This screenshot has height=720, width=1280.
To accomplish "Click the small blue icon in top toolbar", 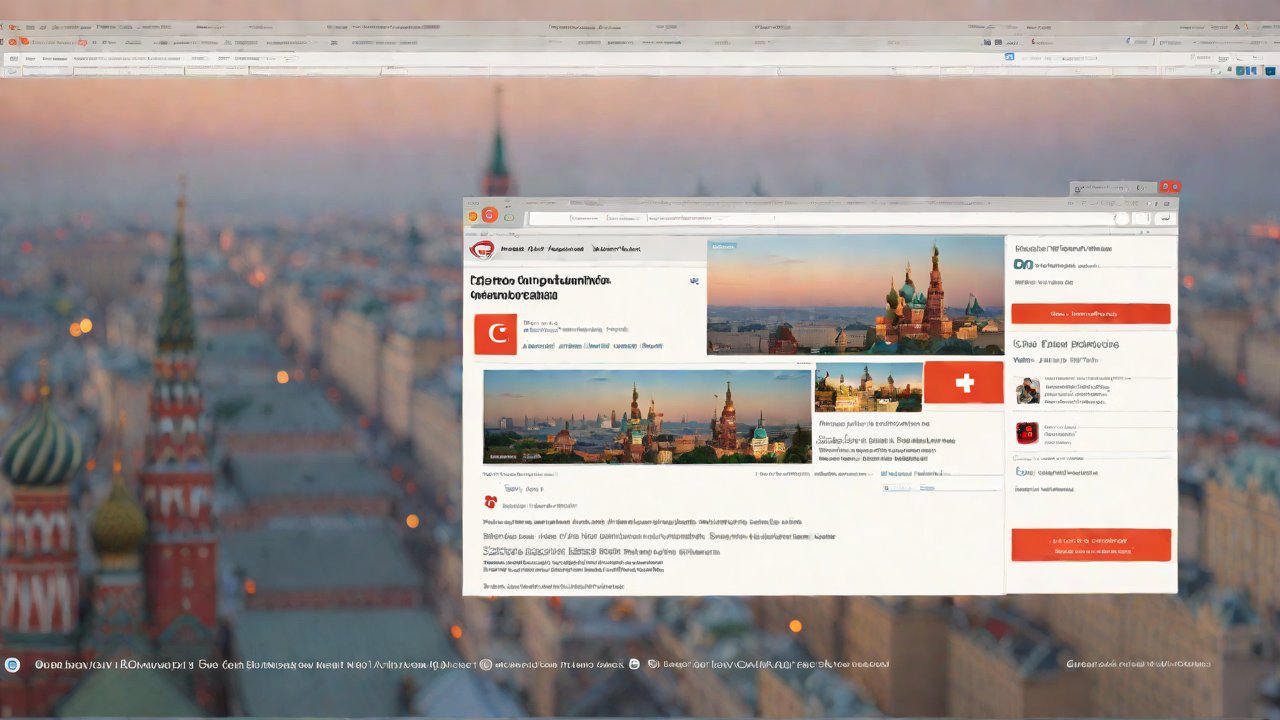I will 1010,58.
